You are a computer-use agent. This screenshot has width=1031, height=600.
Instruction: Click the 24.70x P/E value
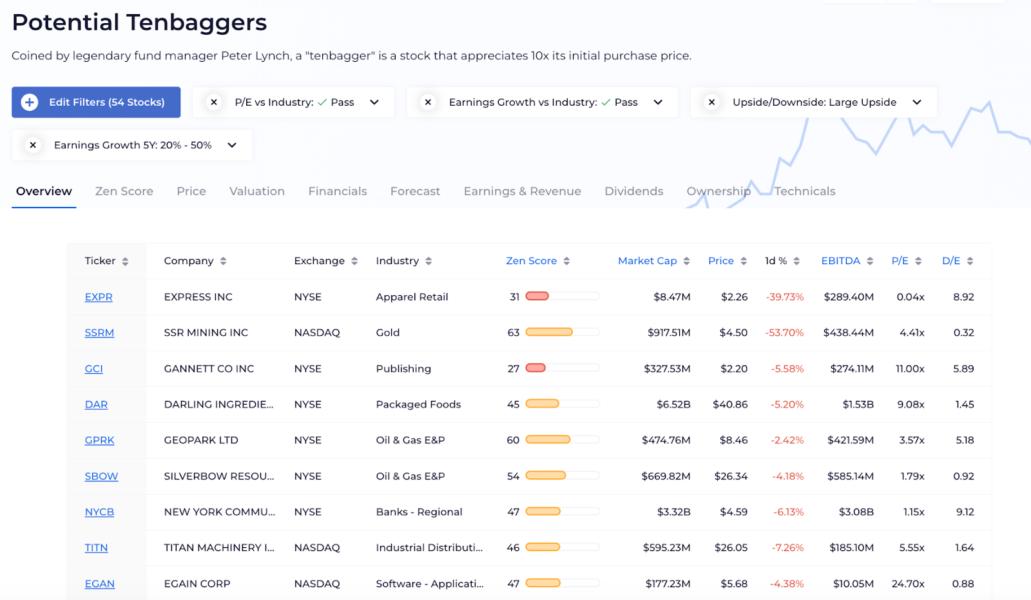point(907,584)
